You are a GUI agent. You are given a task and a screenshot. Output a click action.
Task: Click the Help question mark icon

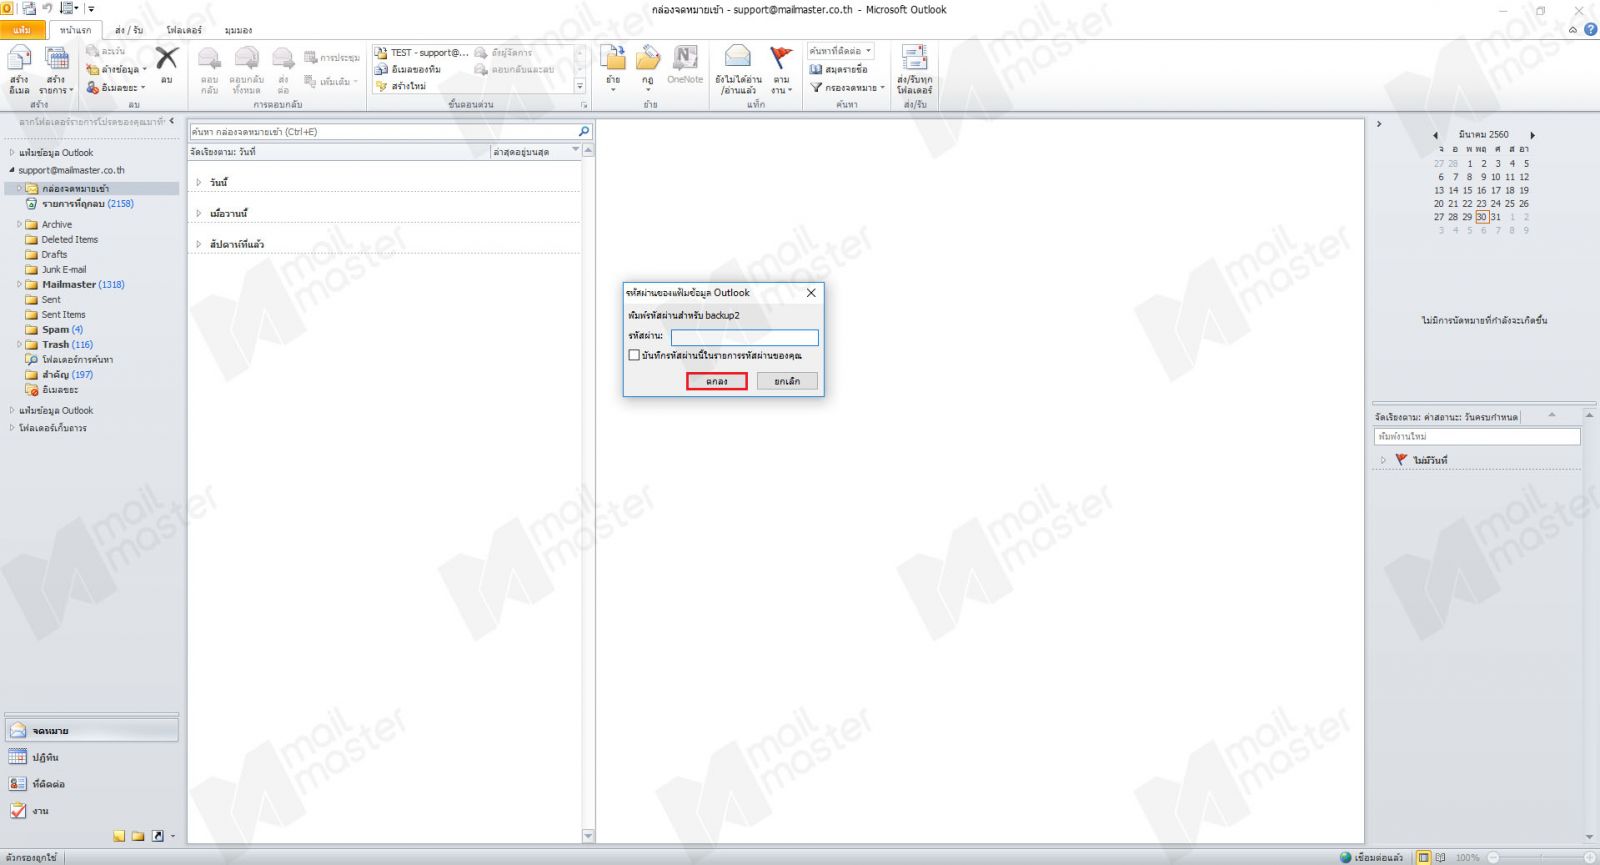(x=1590, y=30)
